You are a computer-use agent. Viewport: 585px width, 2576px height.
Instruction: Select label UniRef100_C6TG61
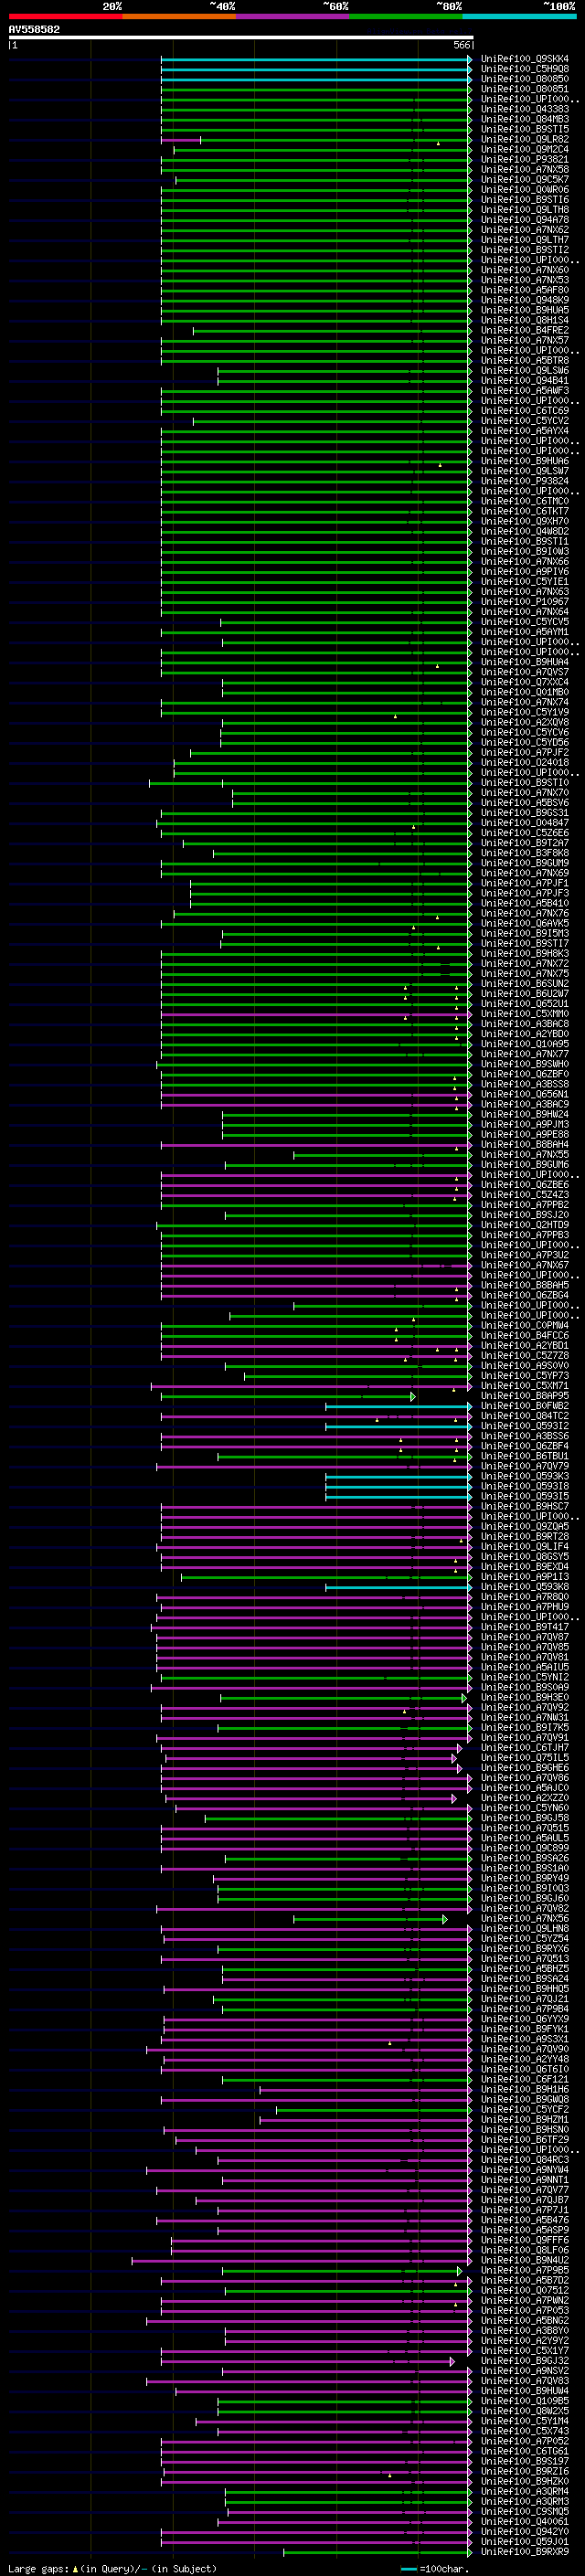coord(525,2451)
